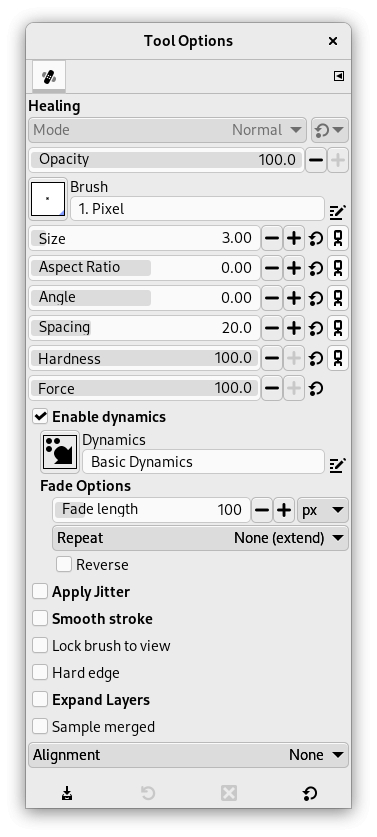
Task: Decrease Opacity with the minus button
Action: tap(316, 160)
